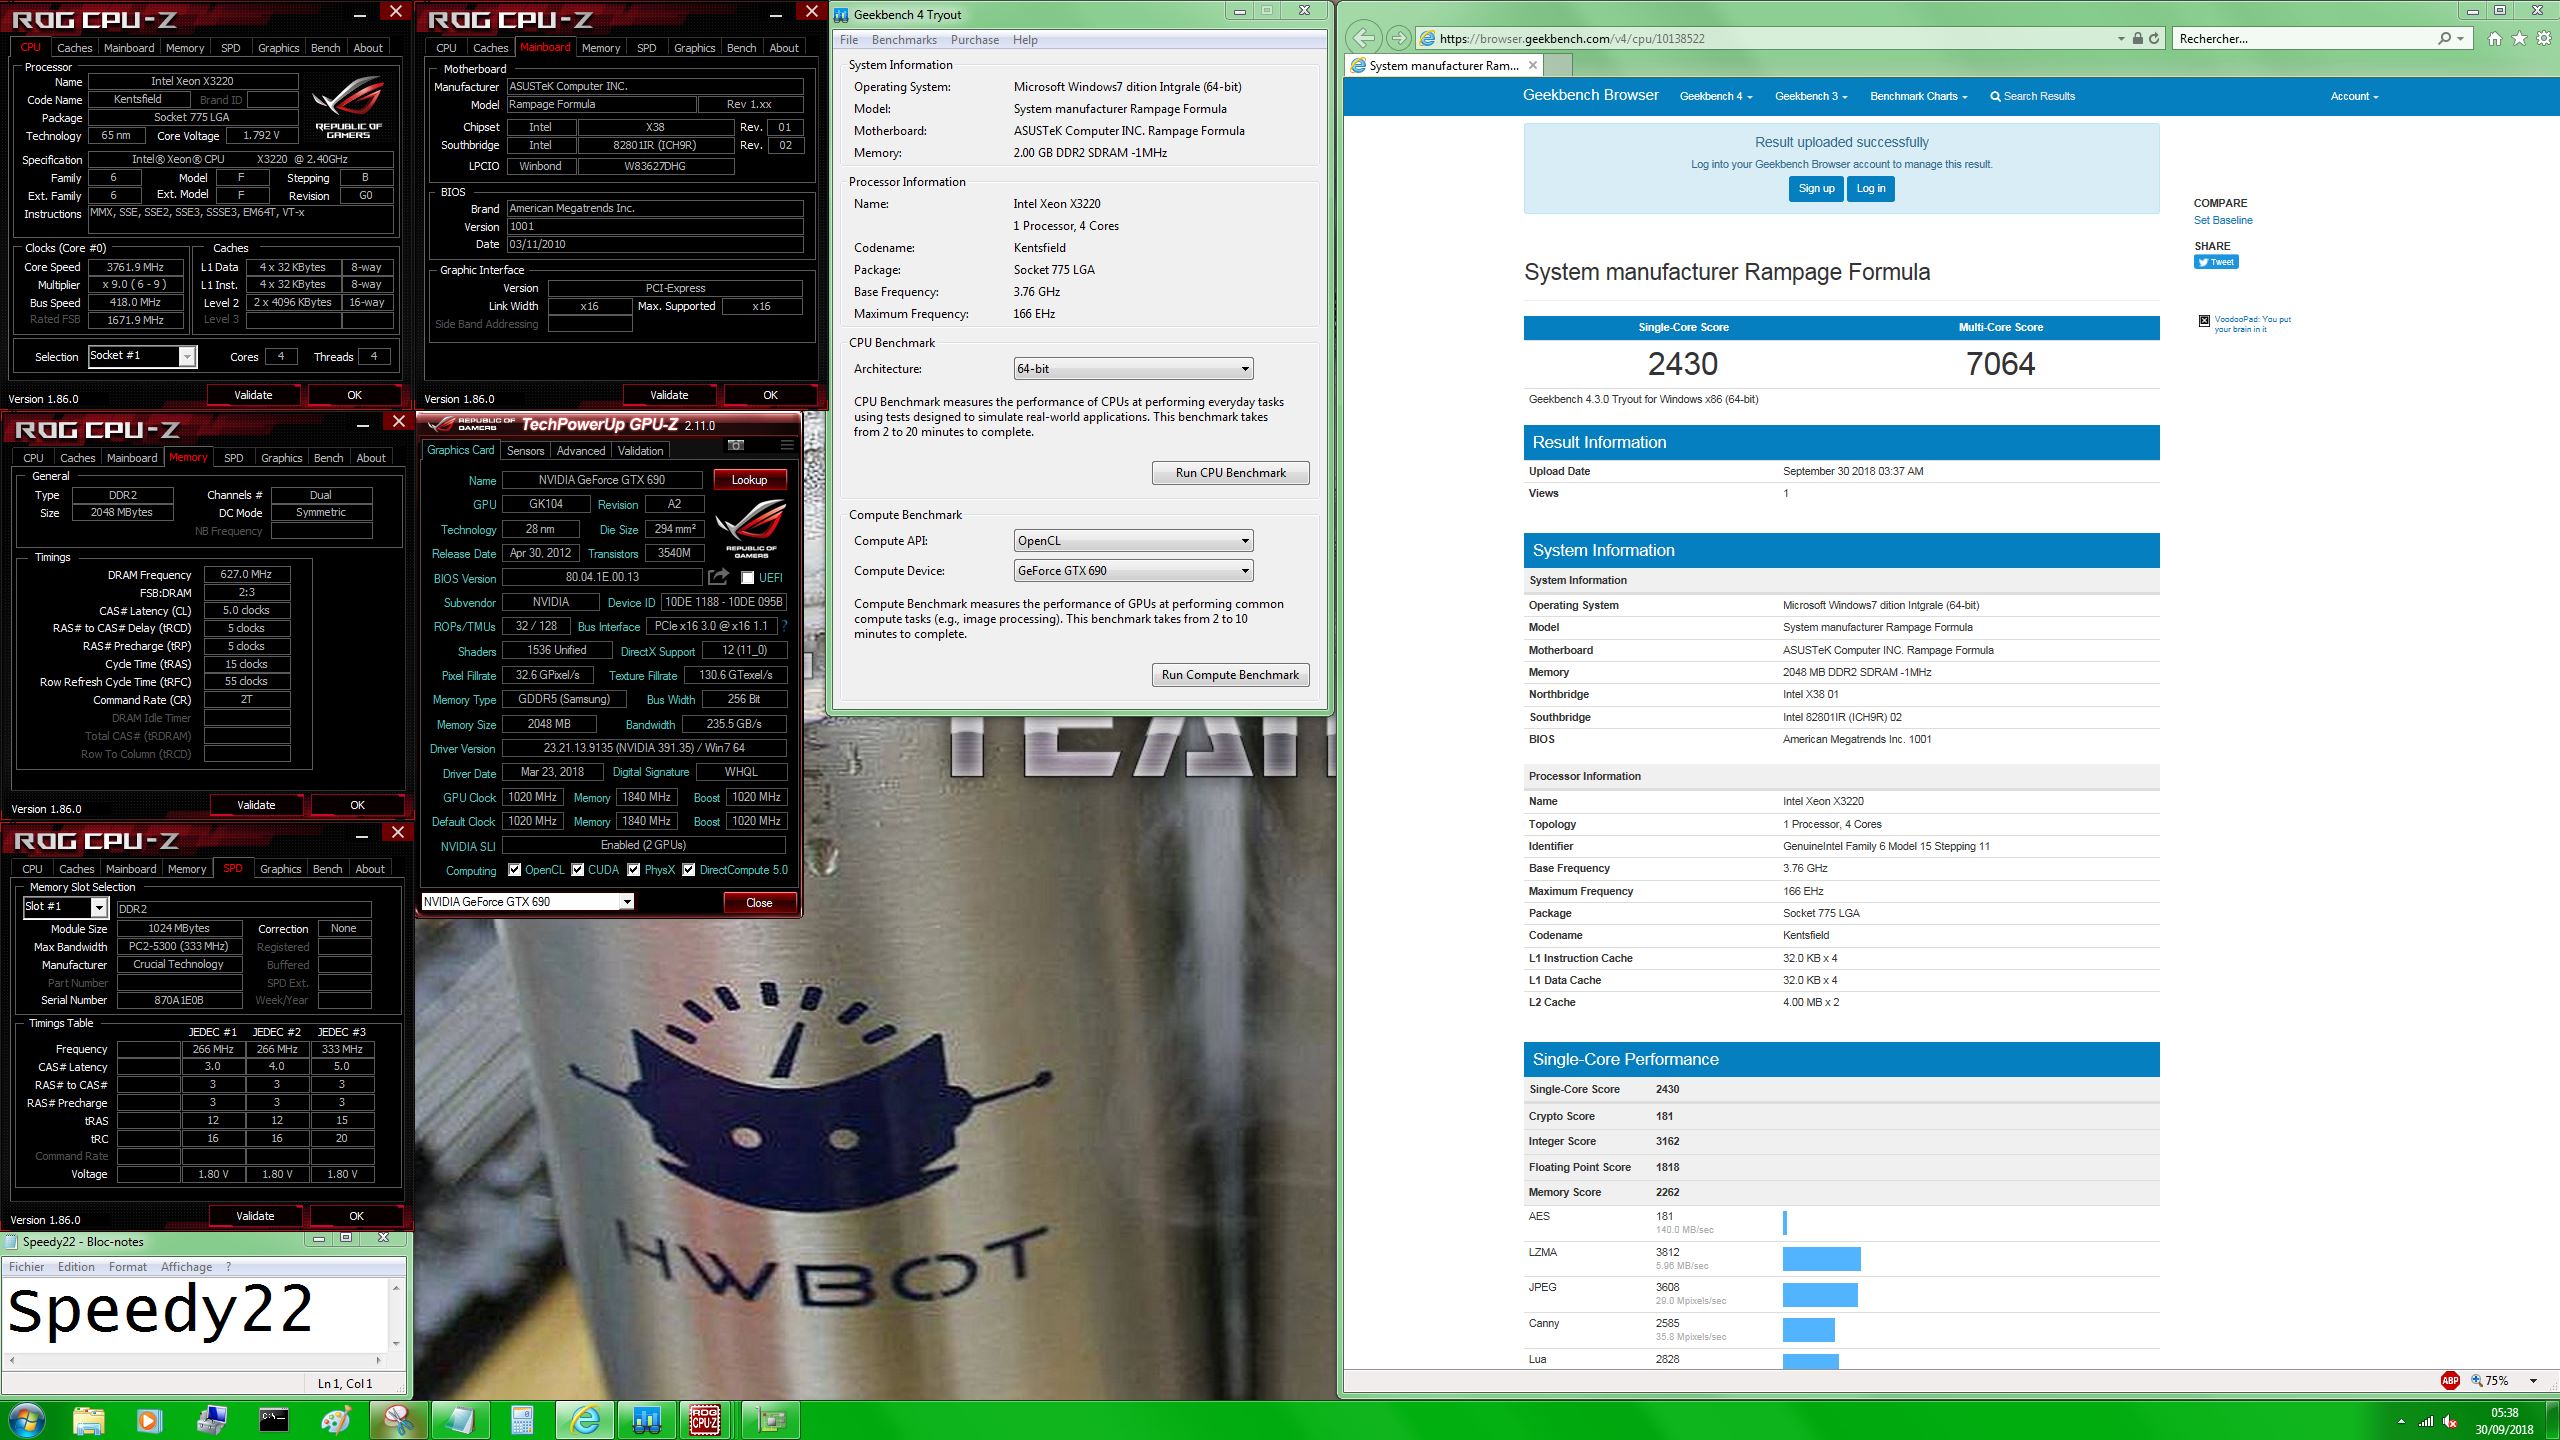
Task: Click the Log in button on Geekbench Browser
Action: coord(1870,188)
